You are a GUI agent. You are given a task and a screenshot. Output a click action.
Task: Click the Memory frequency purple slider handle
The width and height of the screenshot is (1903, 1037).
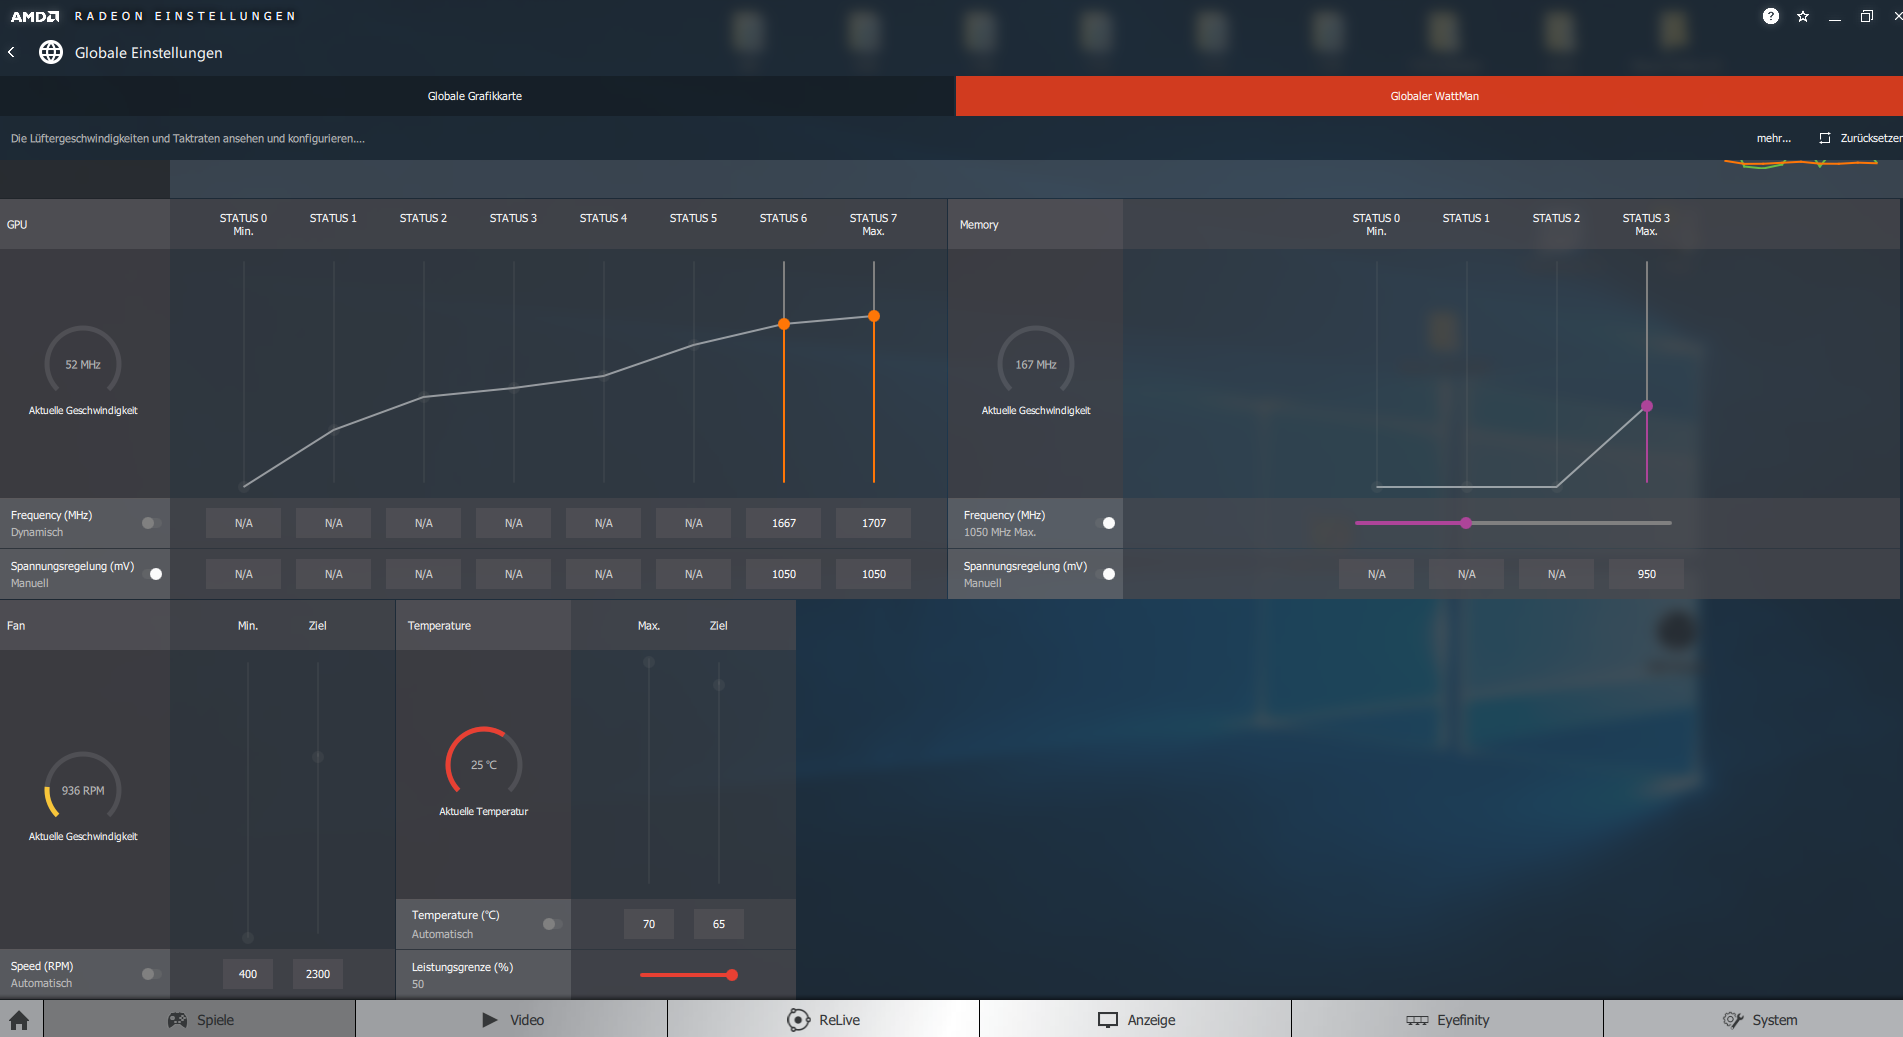1466,523
